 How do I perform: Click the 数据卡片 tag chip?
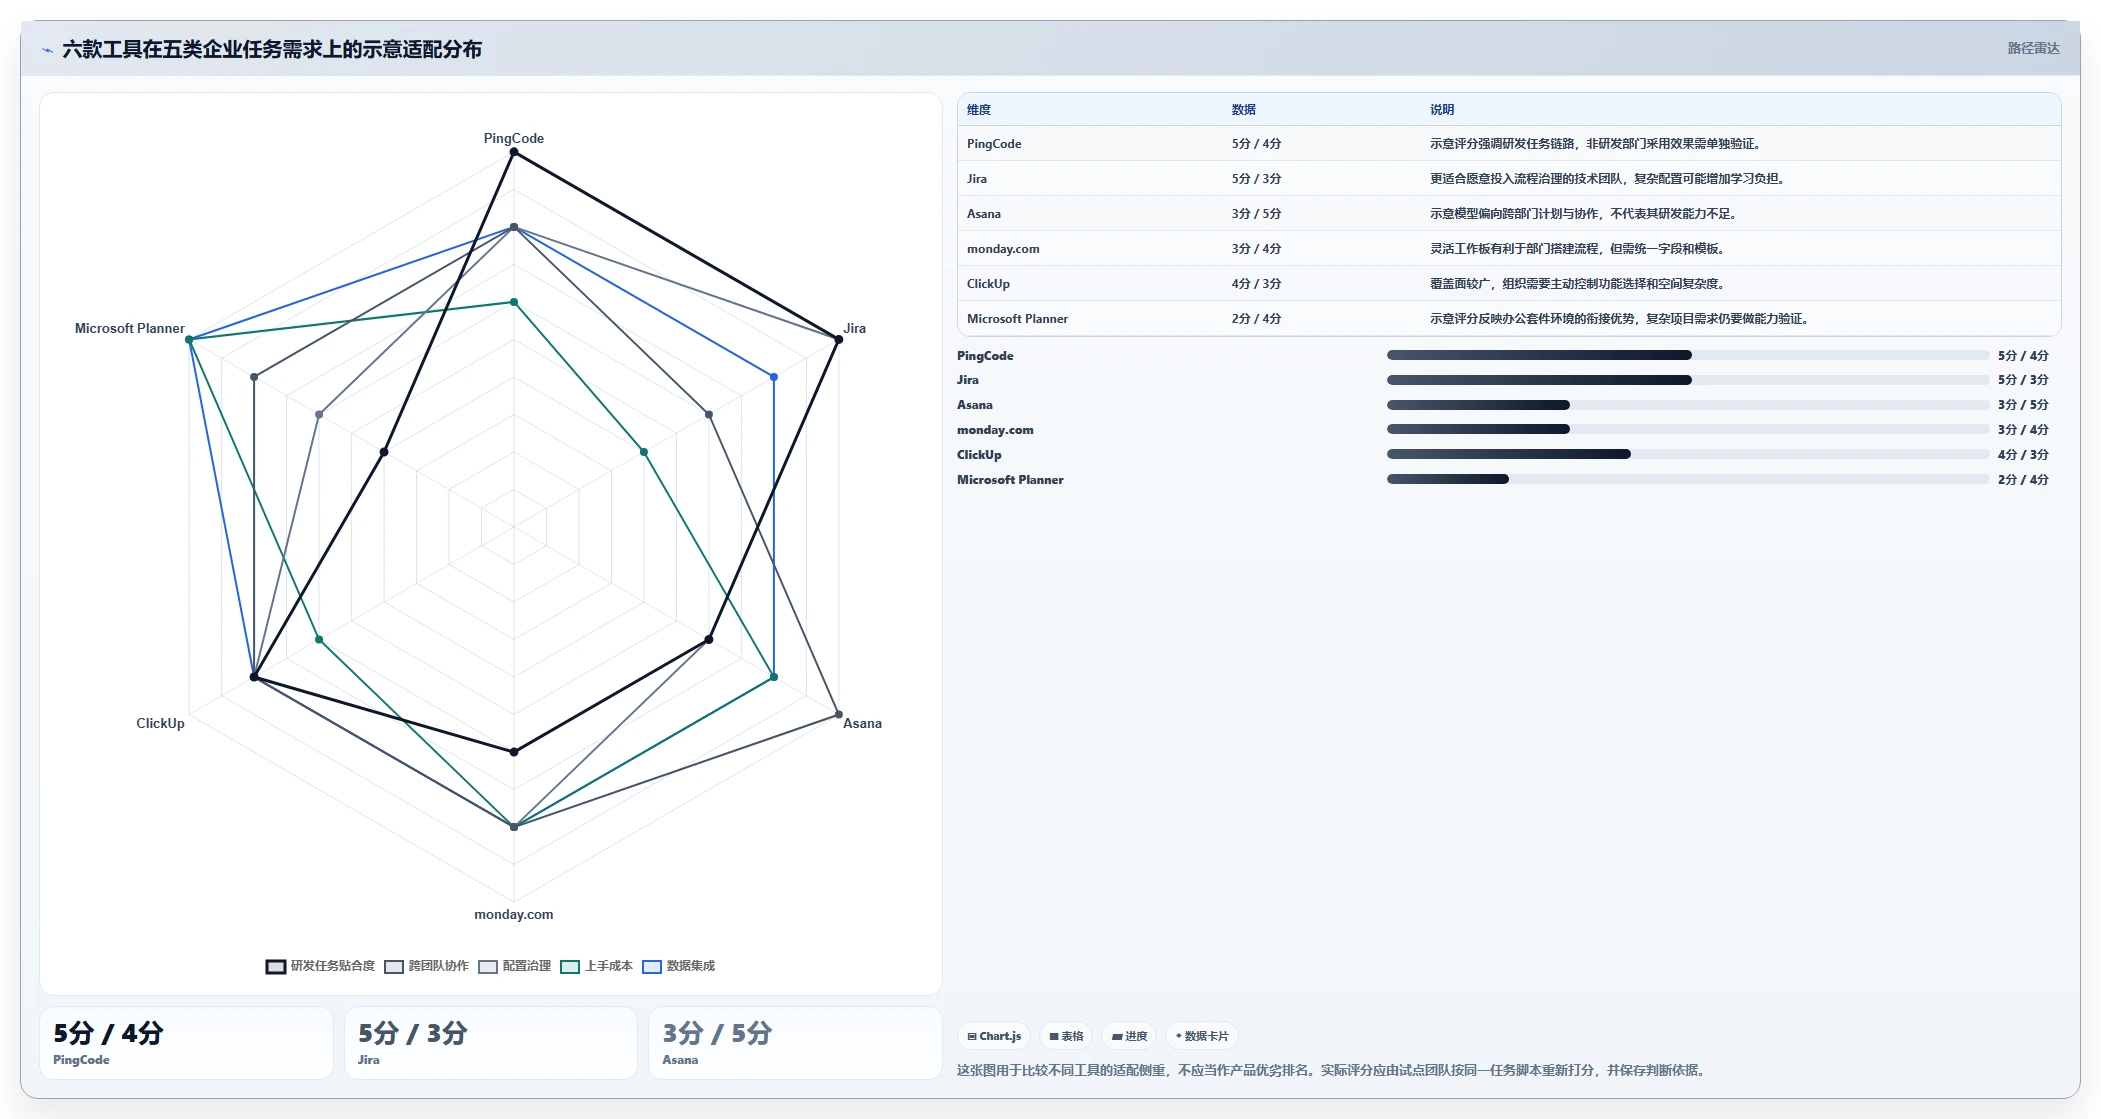(1202, 1036)
